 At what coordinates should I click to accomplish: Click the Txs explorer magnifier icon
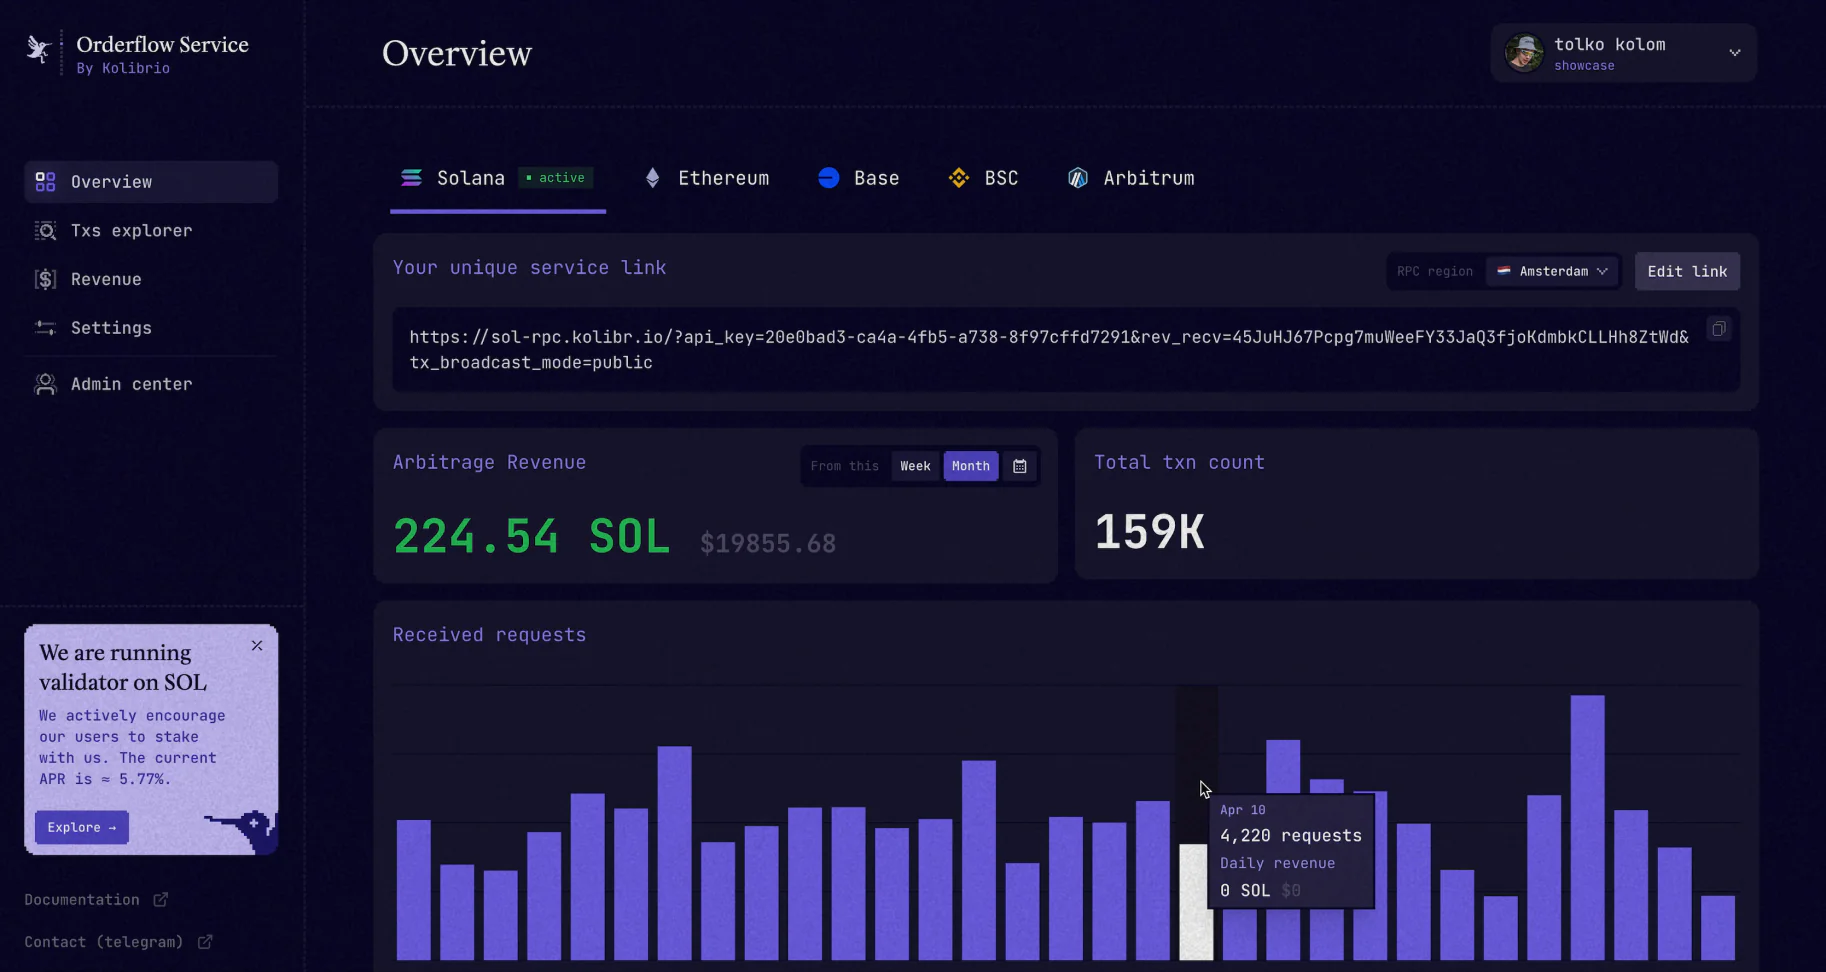point(45,231)
